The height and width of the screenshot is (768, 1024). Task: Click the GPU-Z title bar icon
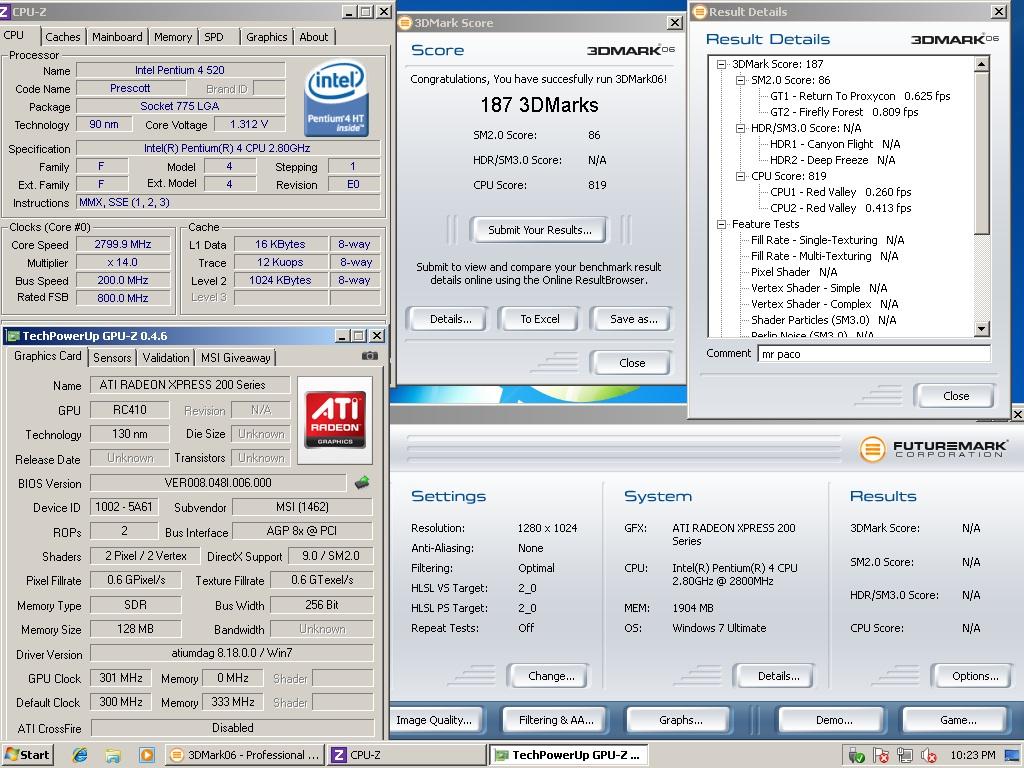coord(12,336)
